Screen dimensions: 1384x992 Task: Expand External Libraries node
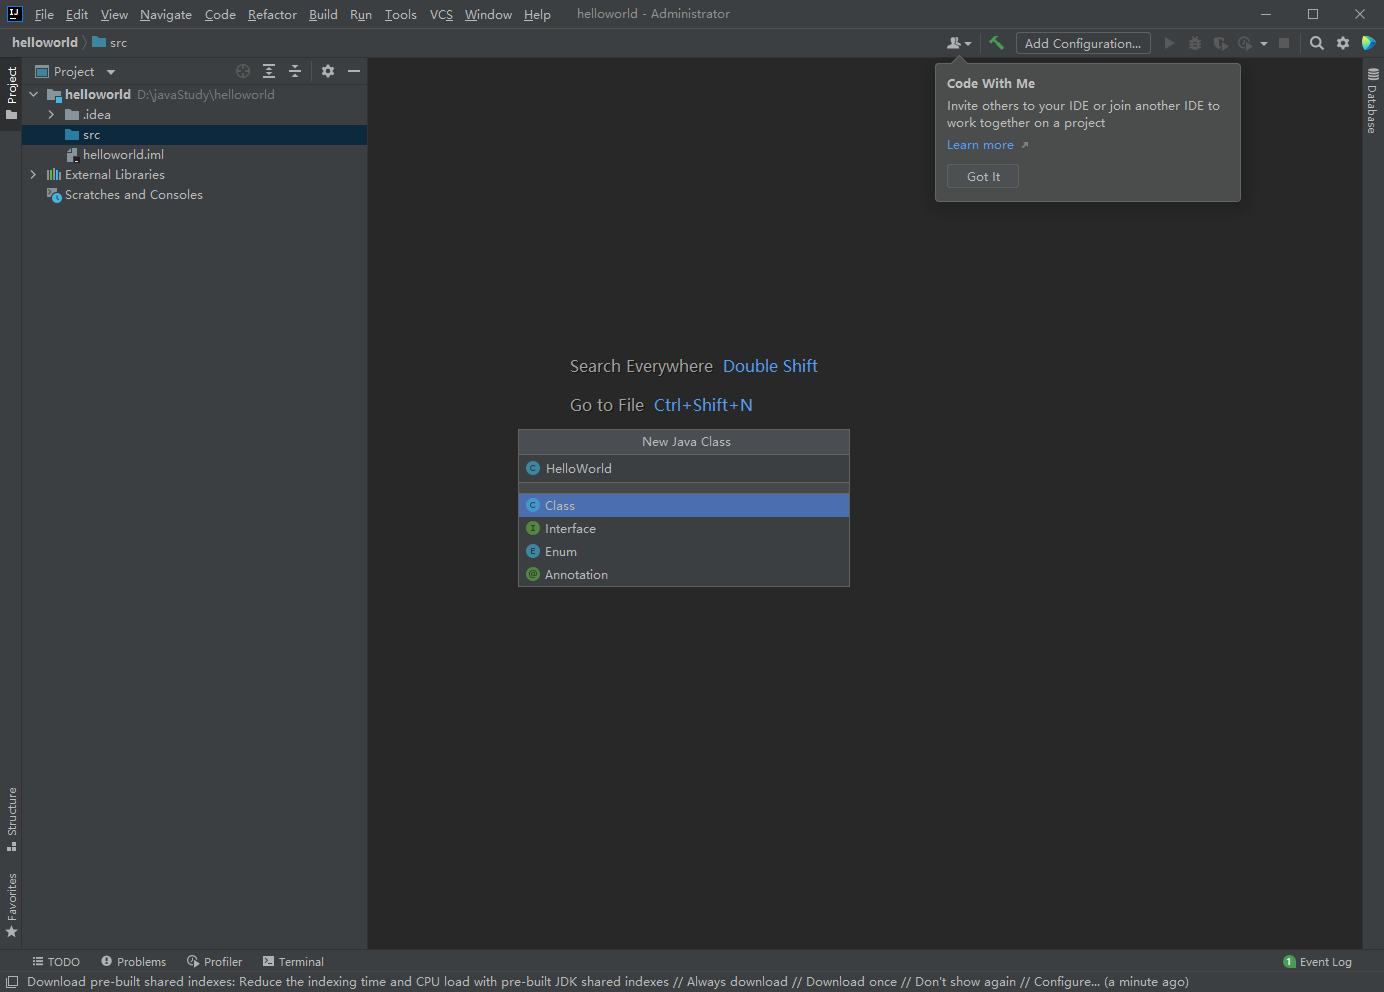(34, 175)
